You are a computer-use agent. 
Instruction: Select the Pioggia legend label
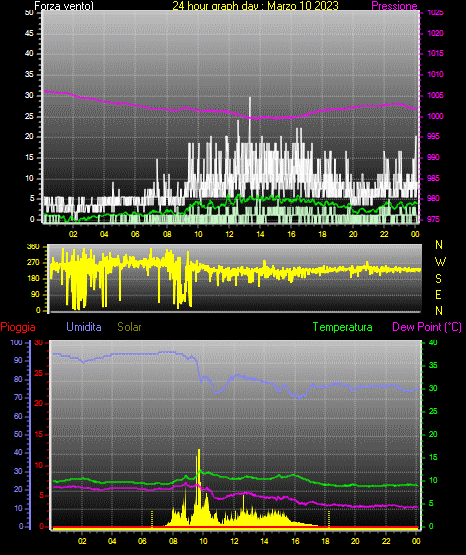click(18, 327)
